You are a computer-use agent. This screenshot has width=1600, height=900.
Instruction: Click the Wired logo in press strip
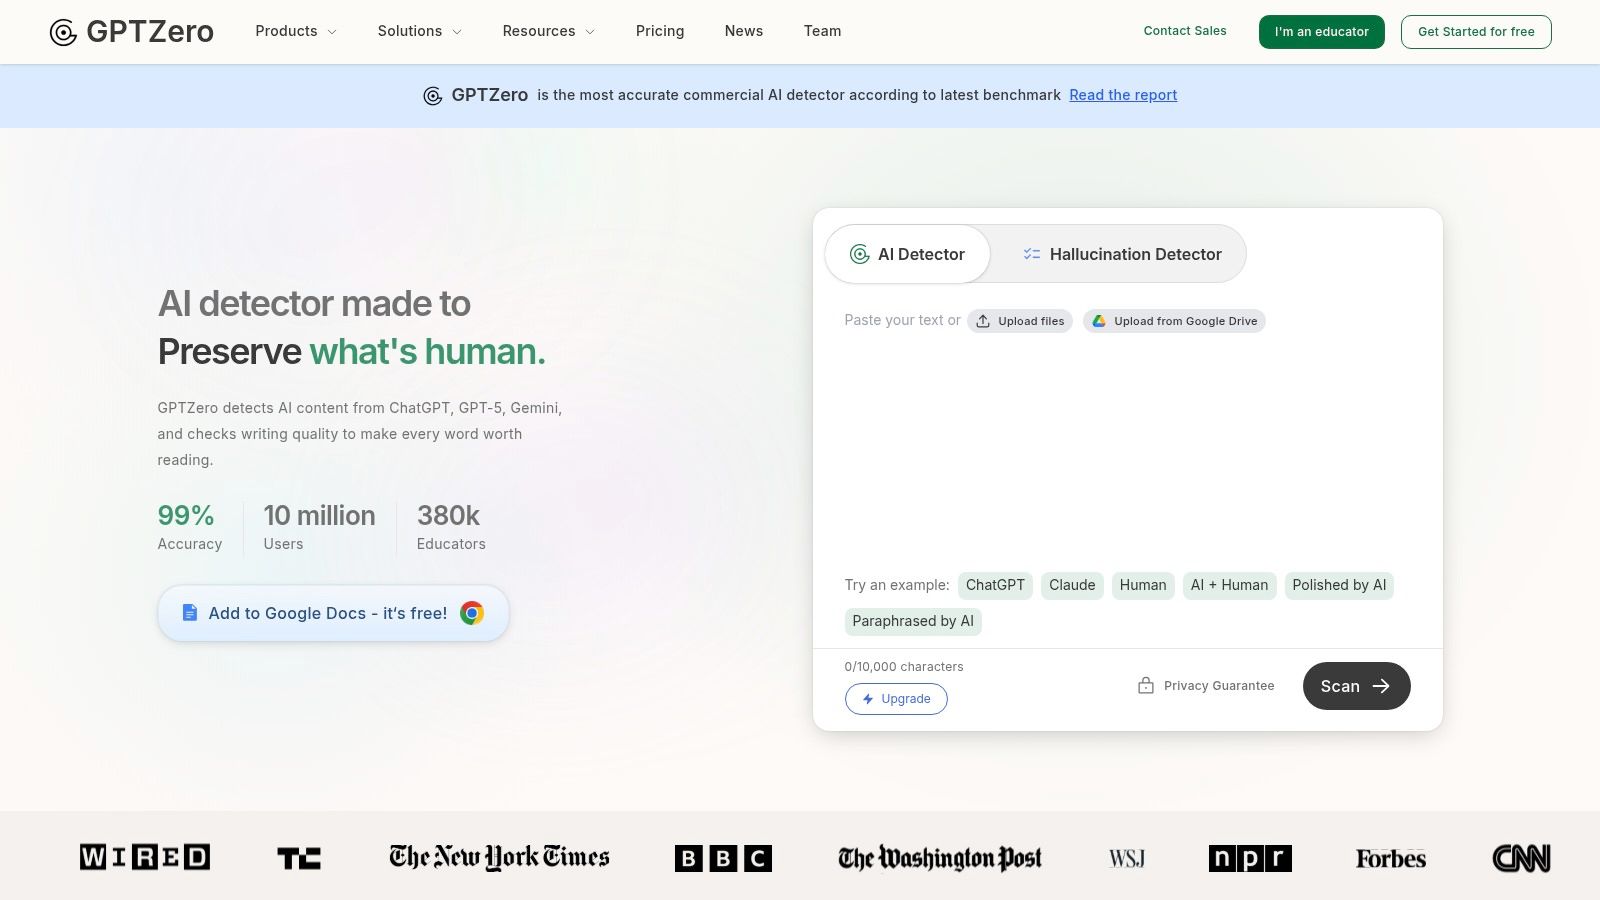click(x=145, y=857)
